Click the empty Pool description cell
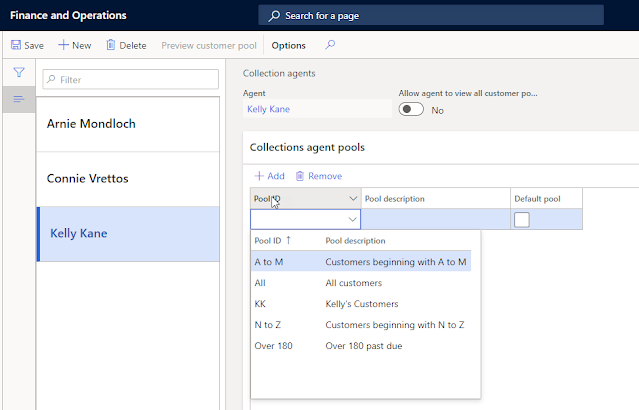639x410 pixels. click(436, 219)
